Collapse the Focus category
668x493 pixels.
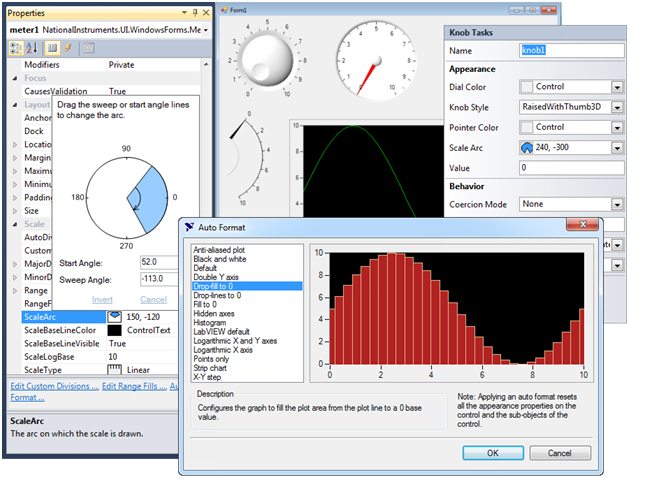click(15, 77)
